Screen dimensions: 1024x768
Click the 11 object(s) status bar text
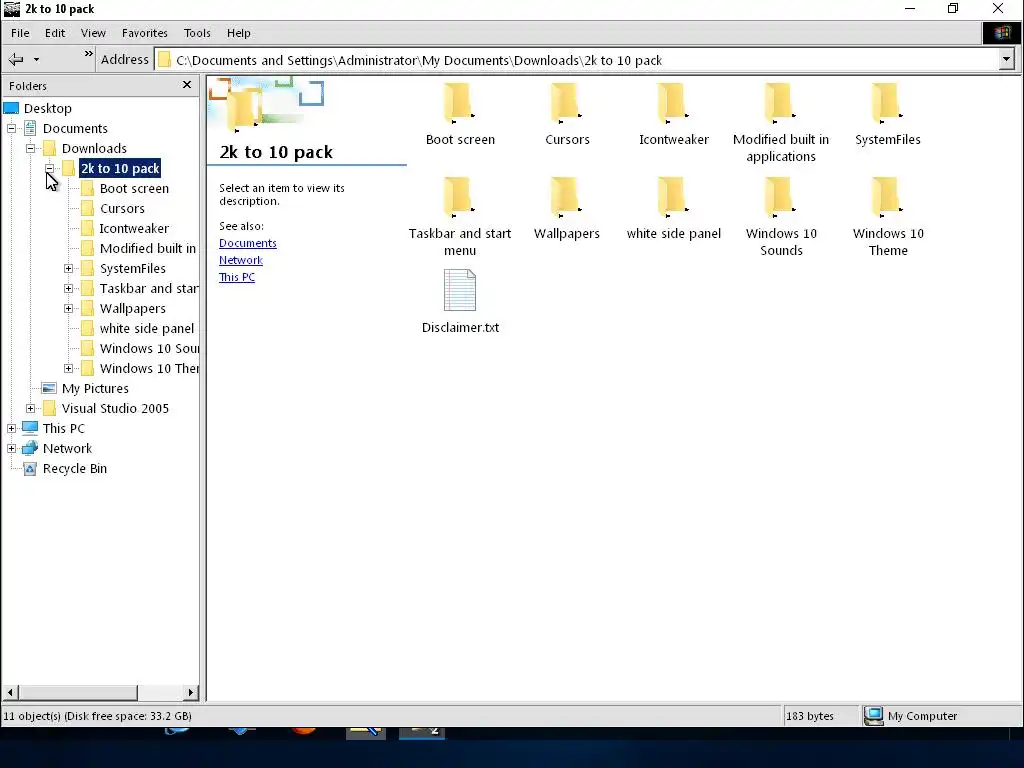pos(97,716)
